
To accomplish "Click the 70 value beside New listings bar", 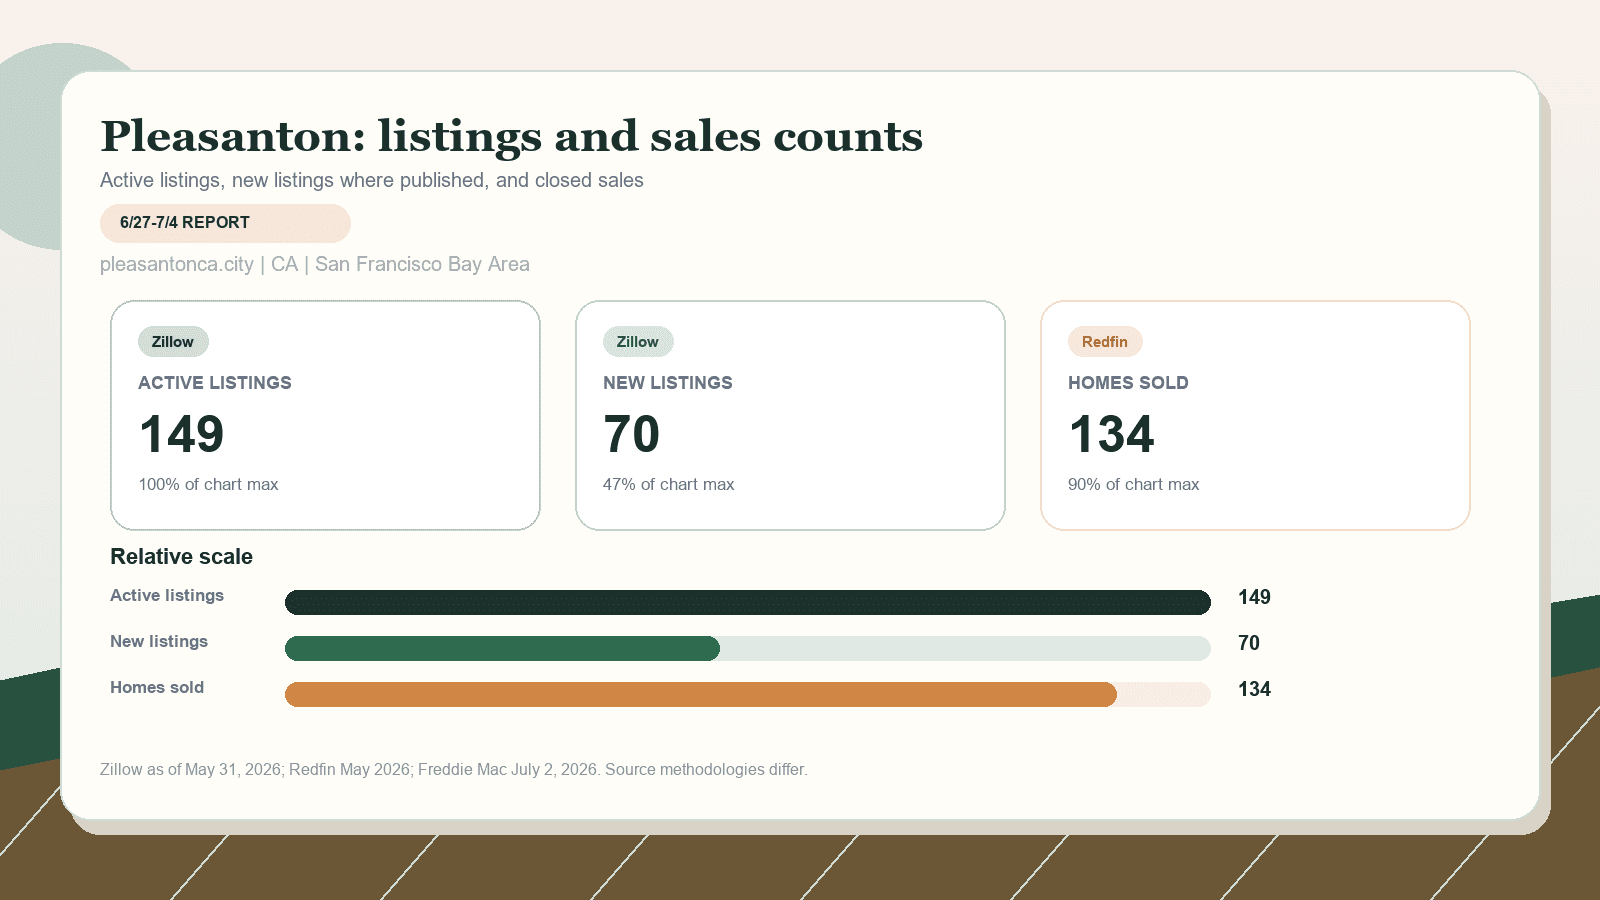I will (x=1249, y=643).
